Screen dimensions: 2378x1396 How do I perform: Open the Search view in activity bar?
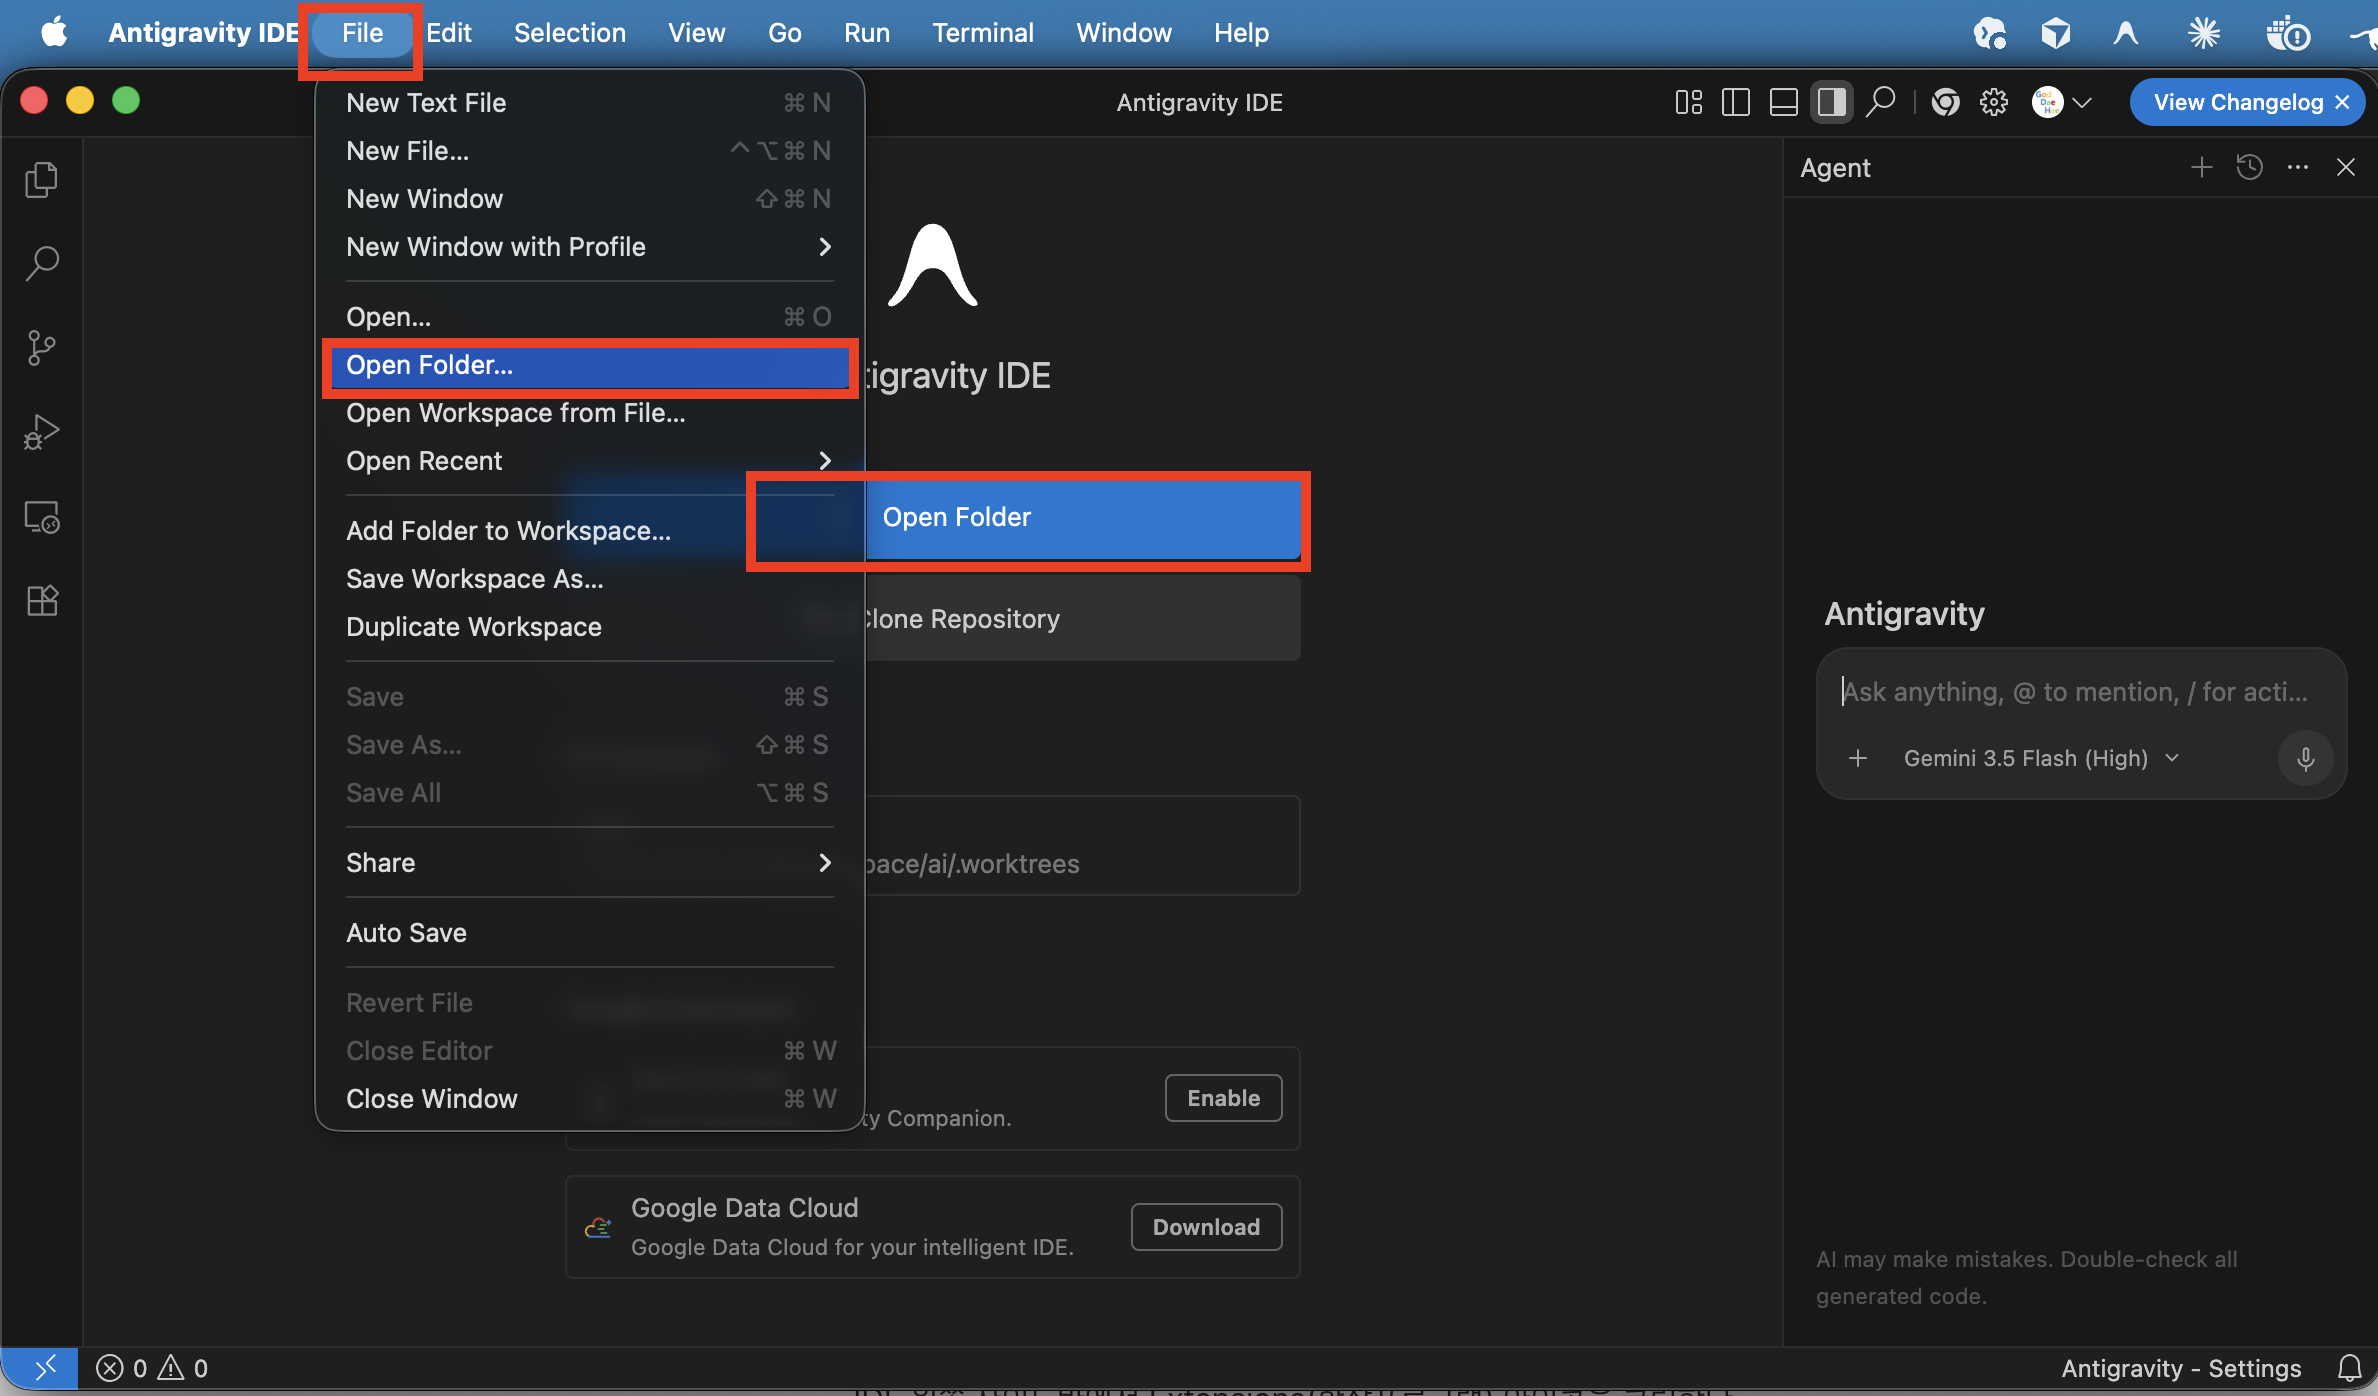[41, 263]
